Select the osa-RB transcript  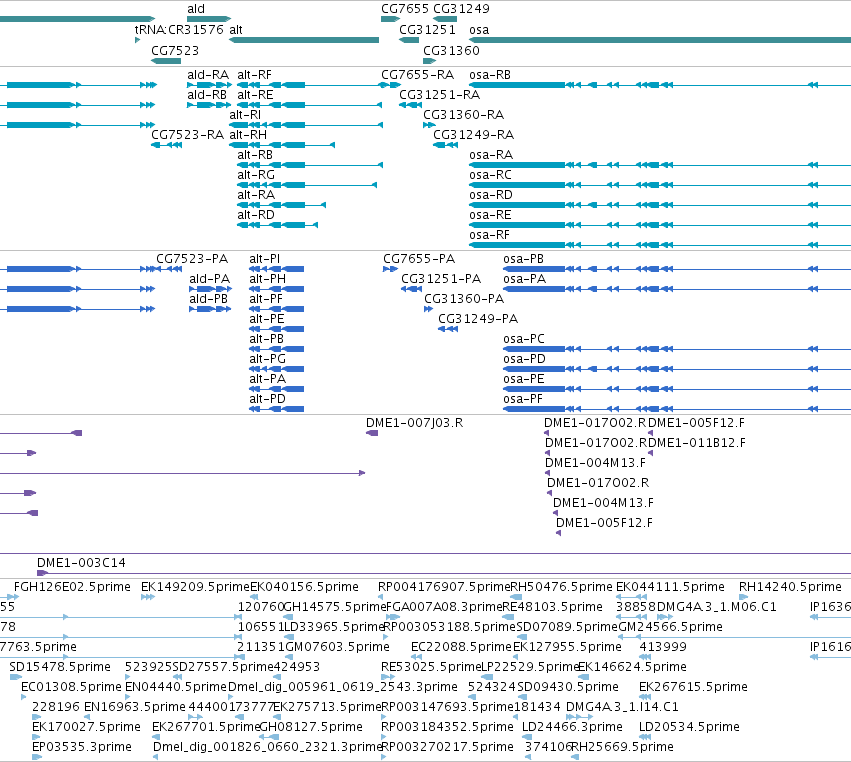(660, 85)
